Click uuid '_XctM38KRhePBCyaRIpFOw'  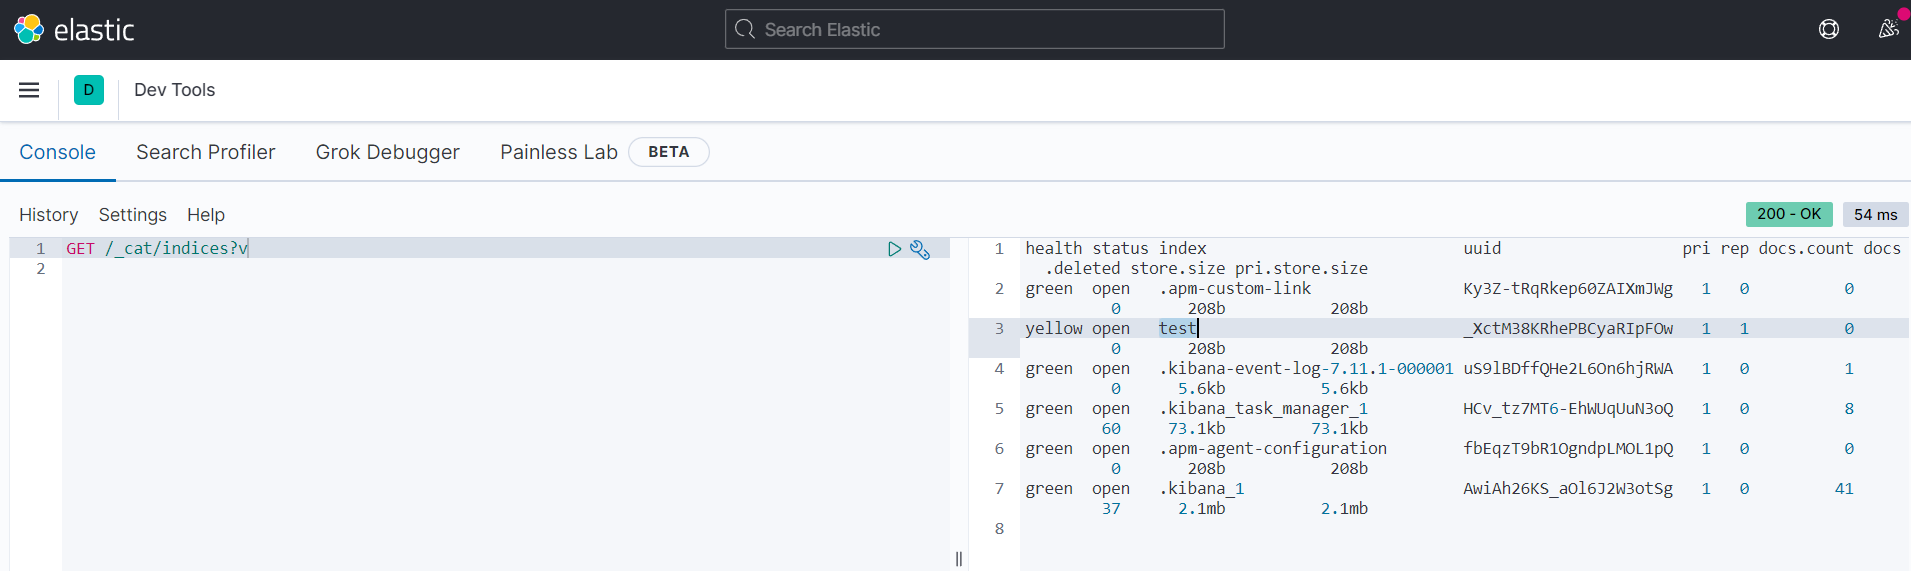pos(1568,328)
